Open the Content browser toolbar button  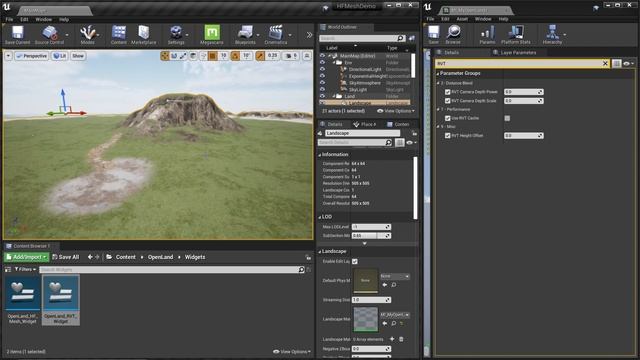click(x=119, y=35)
